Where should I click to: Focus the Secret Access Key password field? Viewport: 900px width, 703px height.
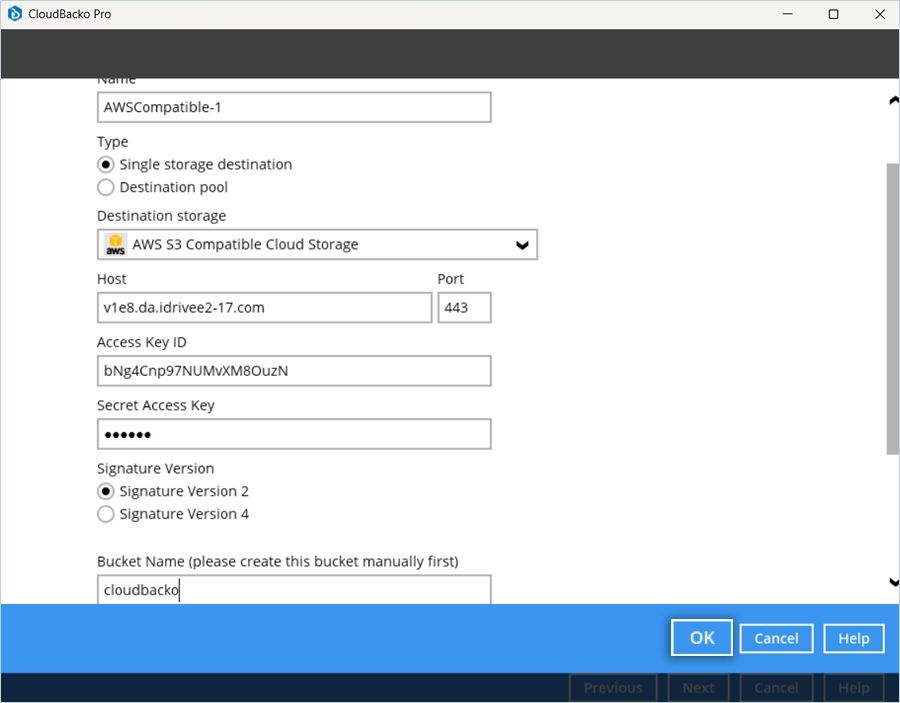pos(294,434)
